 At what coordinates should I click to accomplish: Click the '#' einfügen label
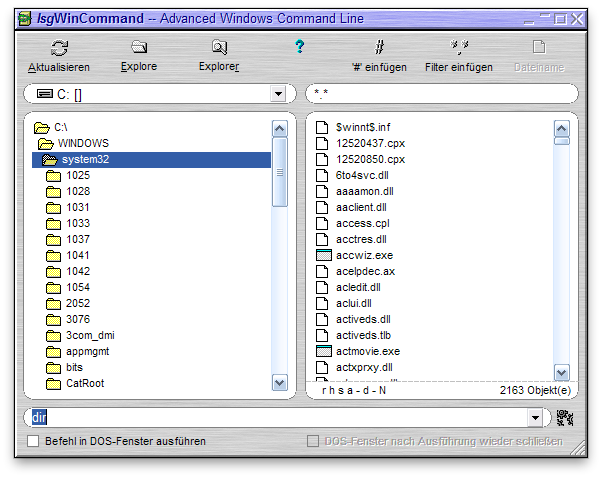(x=379, y=67)
